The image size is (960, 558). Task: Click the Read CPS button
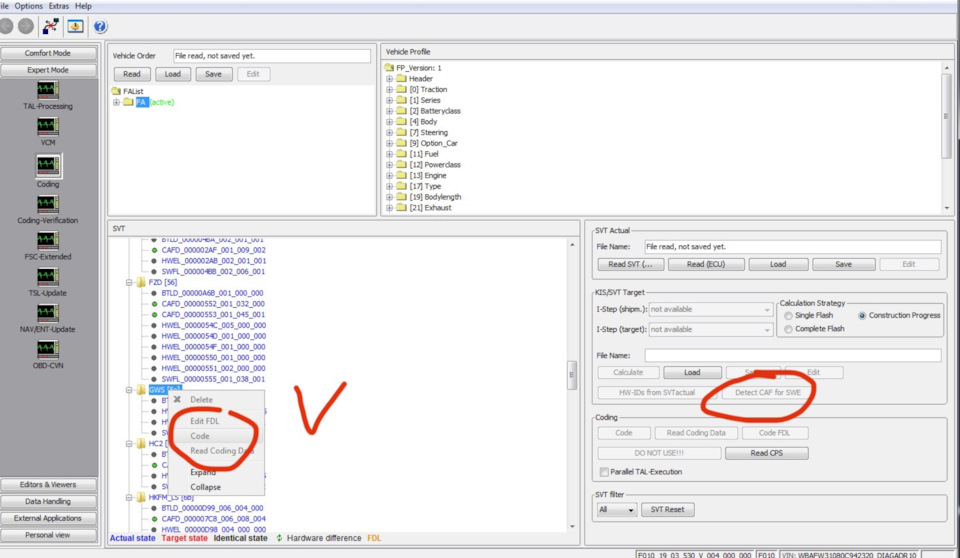pyautogui.click(x=767, y=453)
